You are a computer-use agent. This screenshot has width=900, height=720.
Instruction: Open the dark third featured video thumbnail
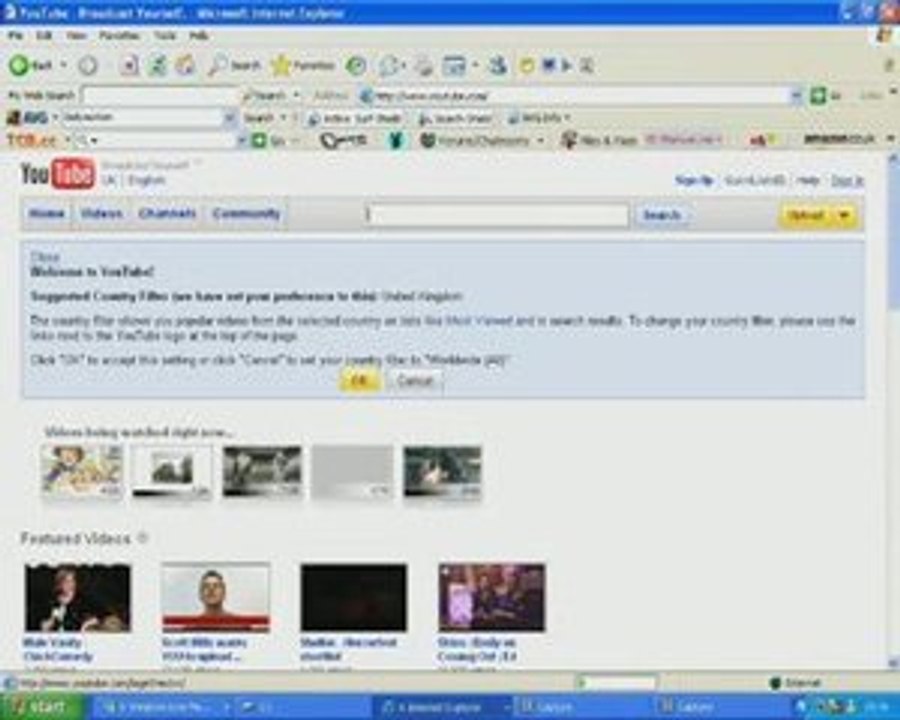(354, 598)
